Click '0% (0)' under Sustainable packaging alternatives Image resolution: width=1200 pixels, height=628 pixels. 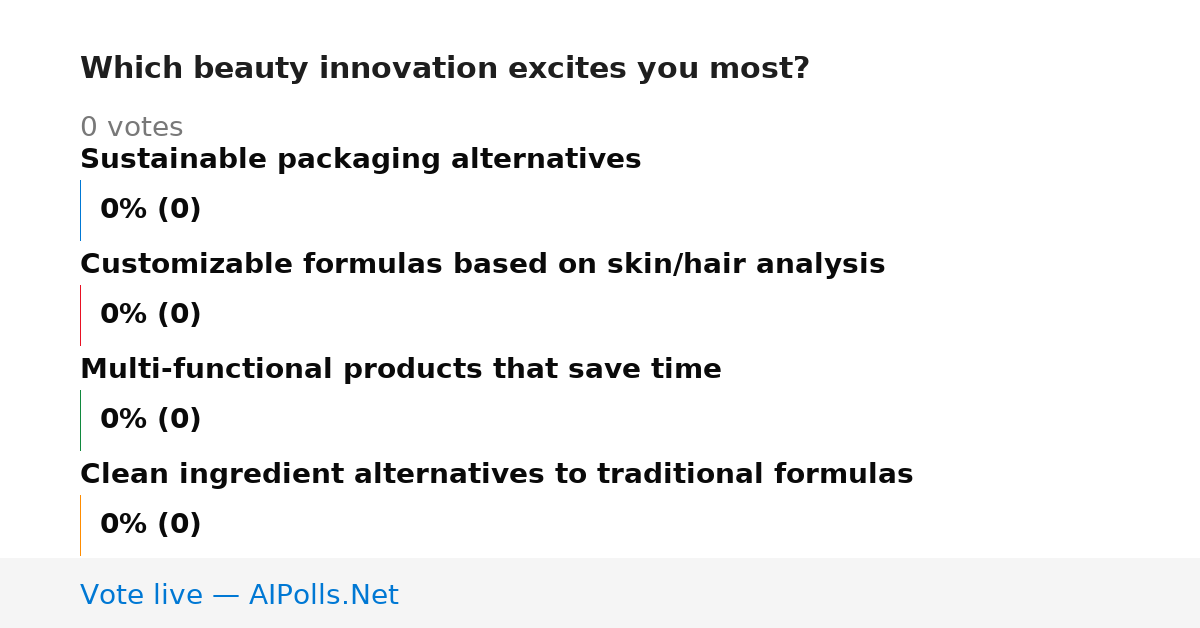(x=150, y=210)
